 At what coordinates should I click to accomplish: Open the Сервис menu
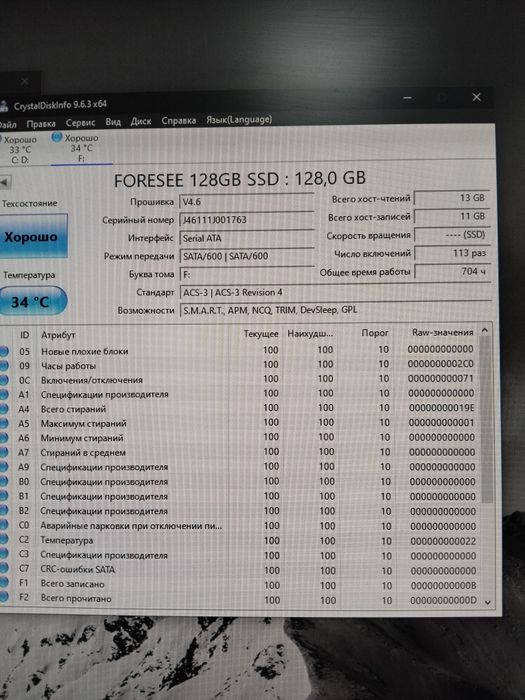(x=80, y=122)
